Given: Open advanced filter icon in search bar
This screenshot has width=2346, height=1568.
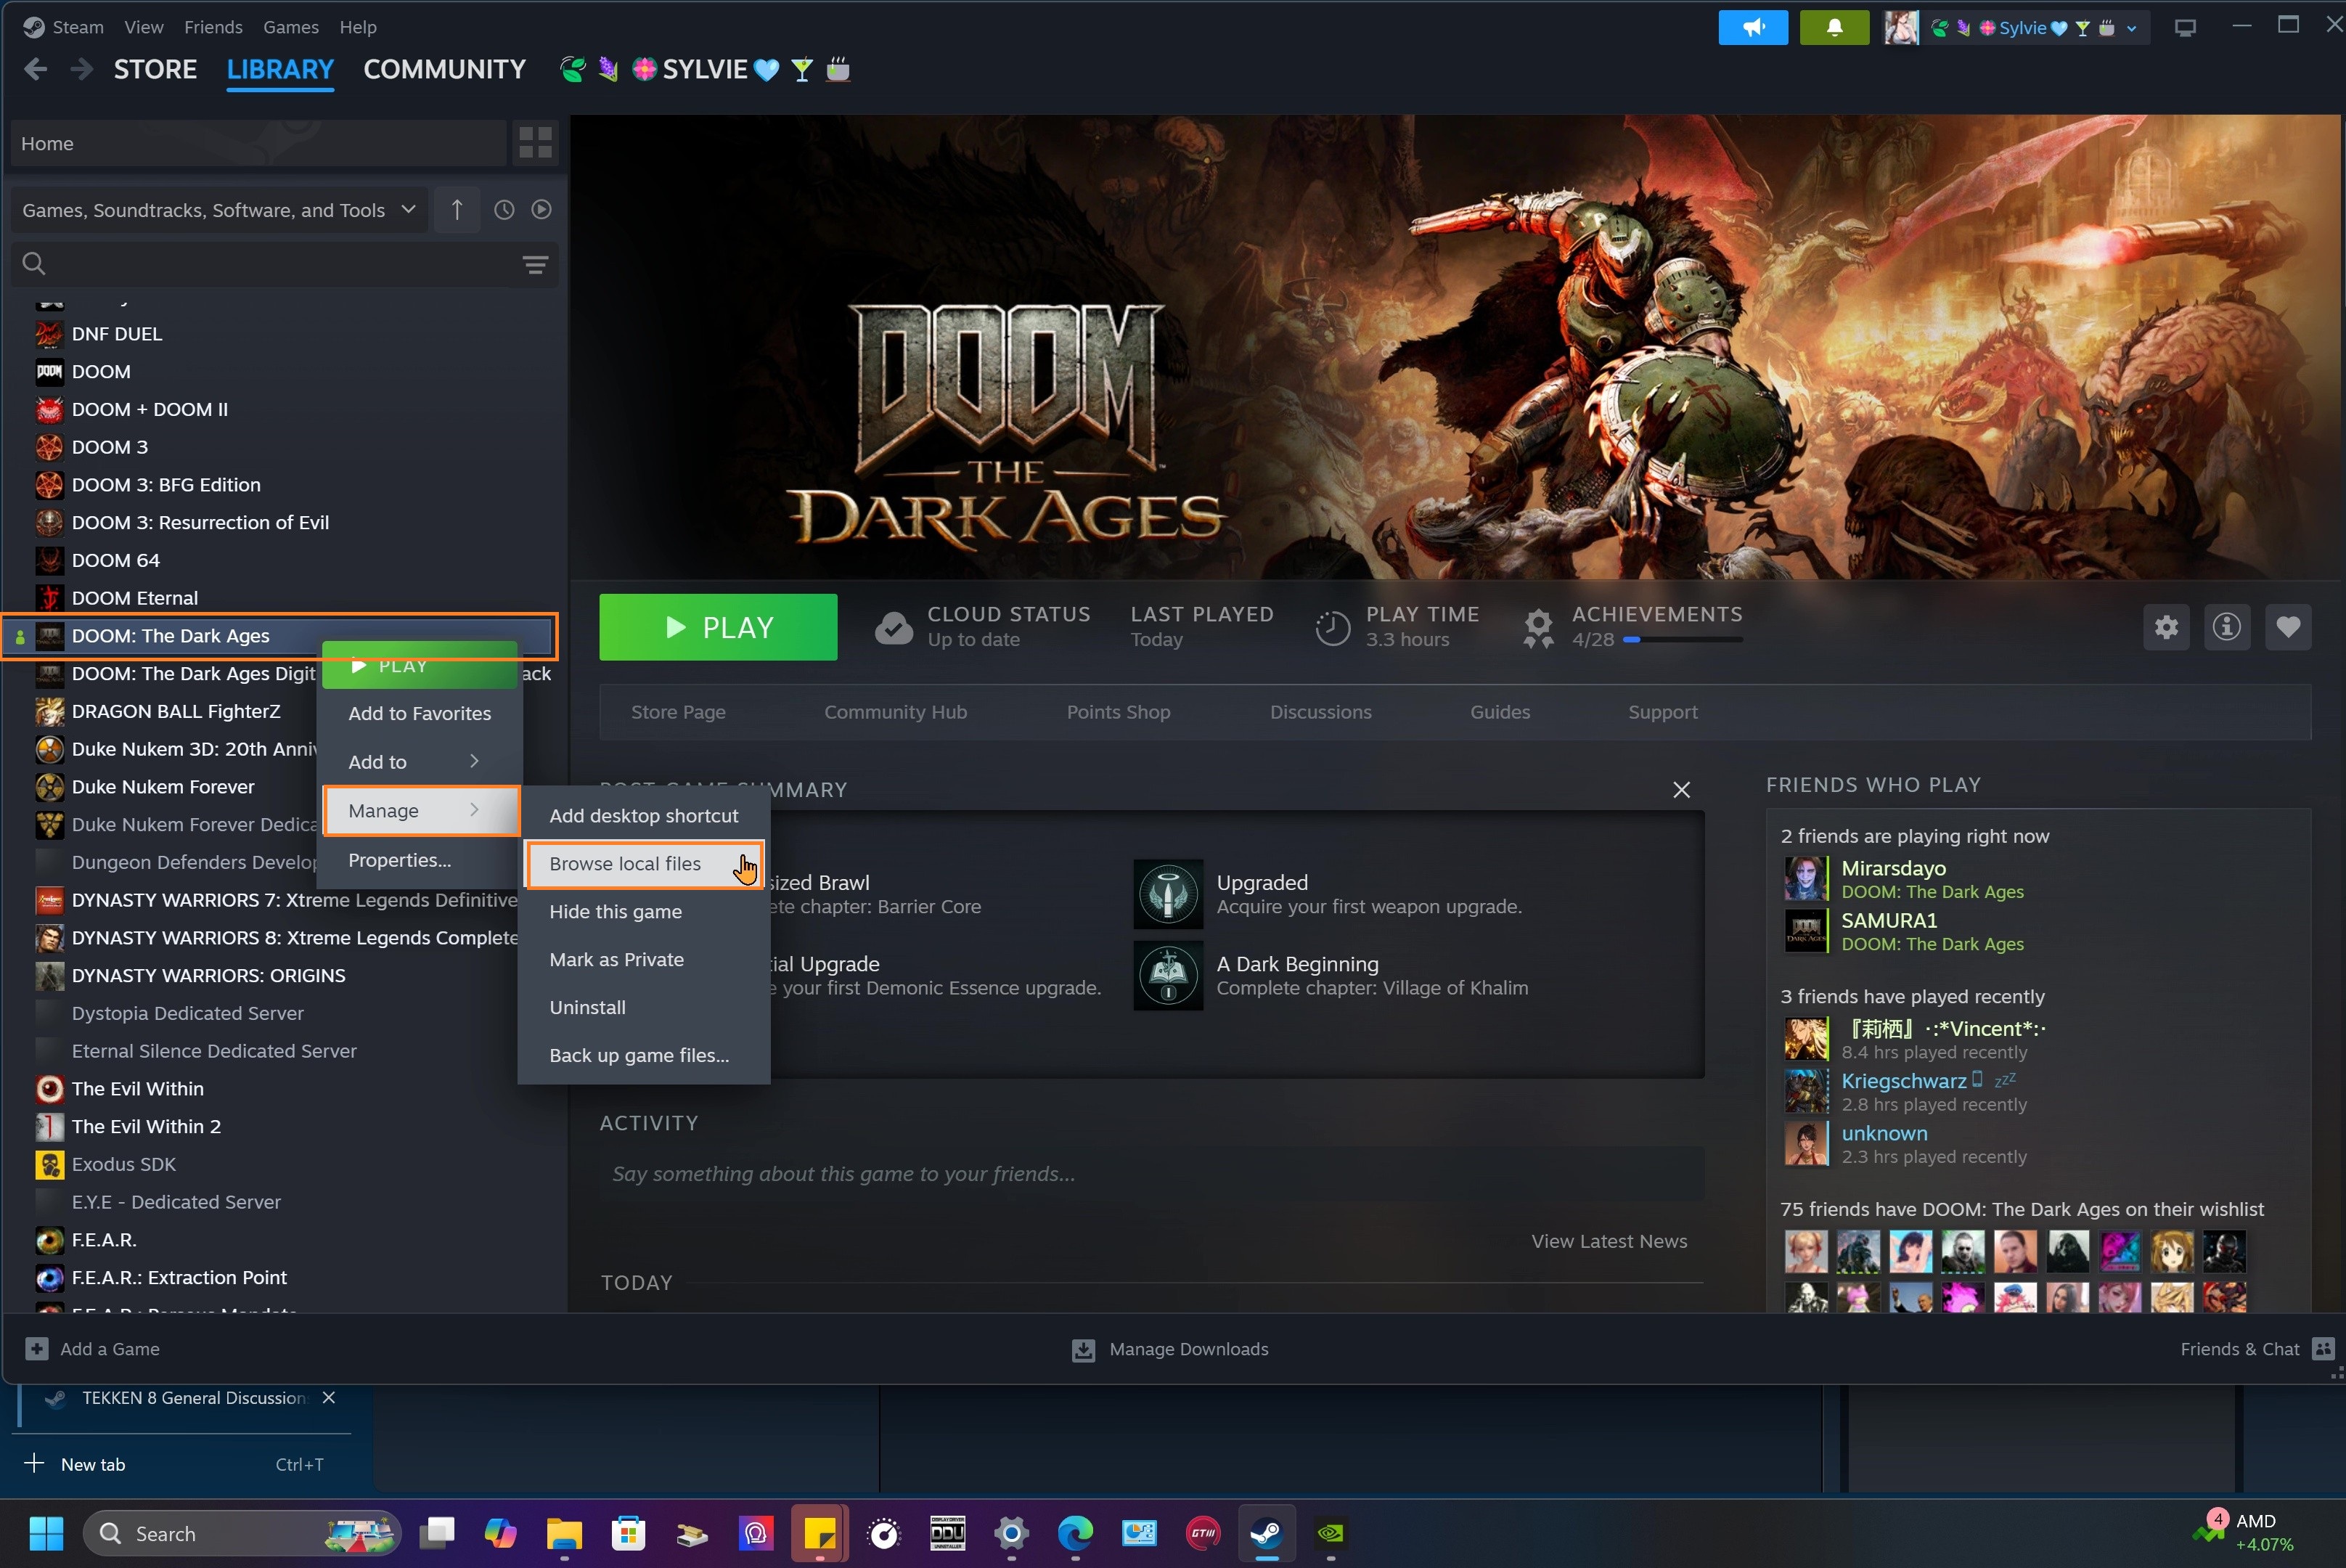Looking at the screenshot, I should 535,264.
